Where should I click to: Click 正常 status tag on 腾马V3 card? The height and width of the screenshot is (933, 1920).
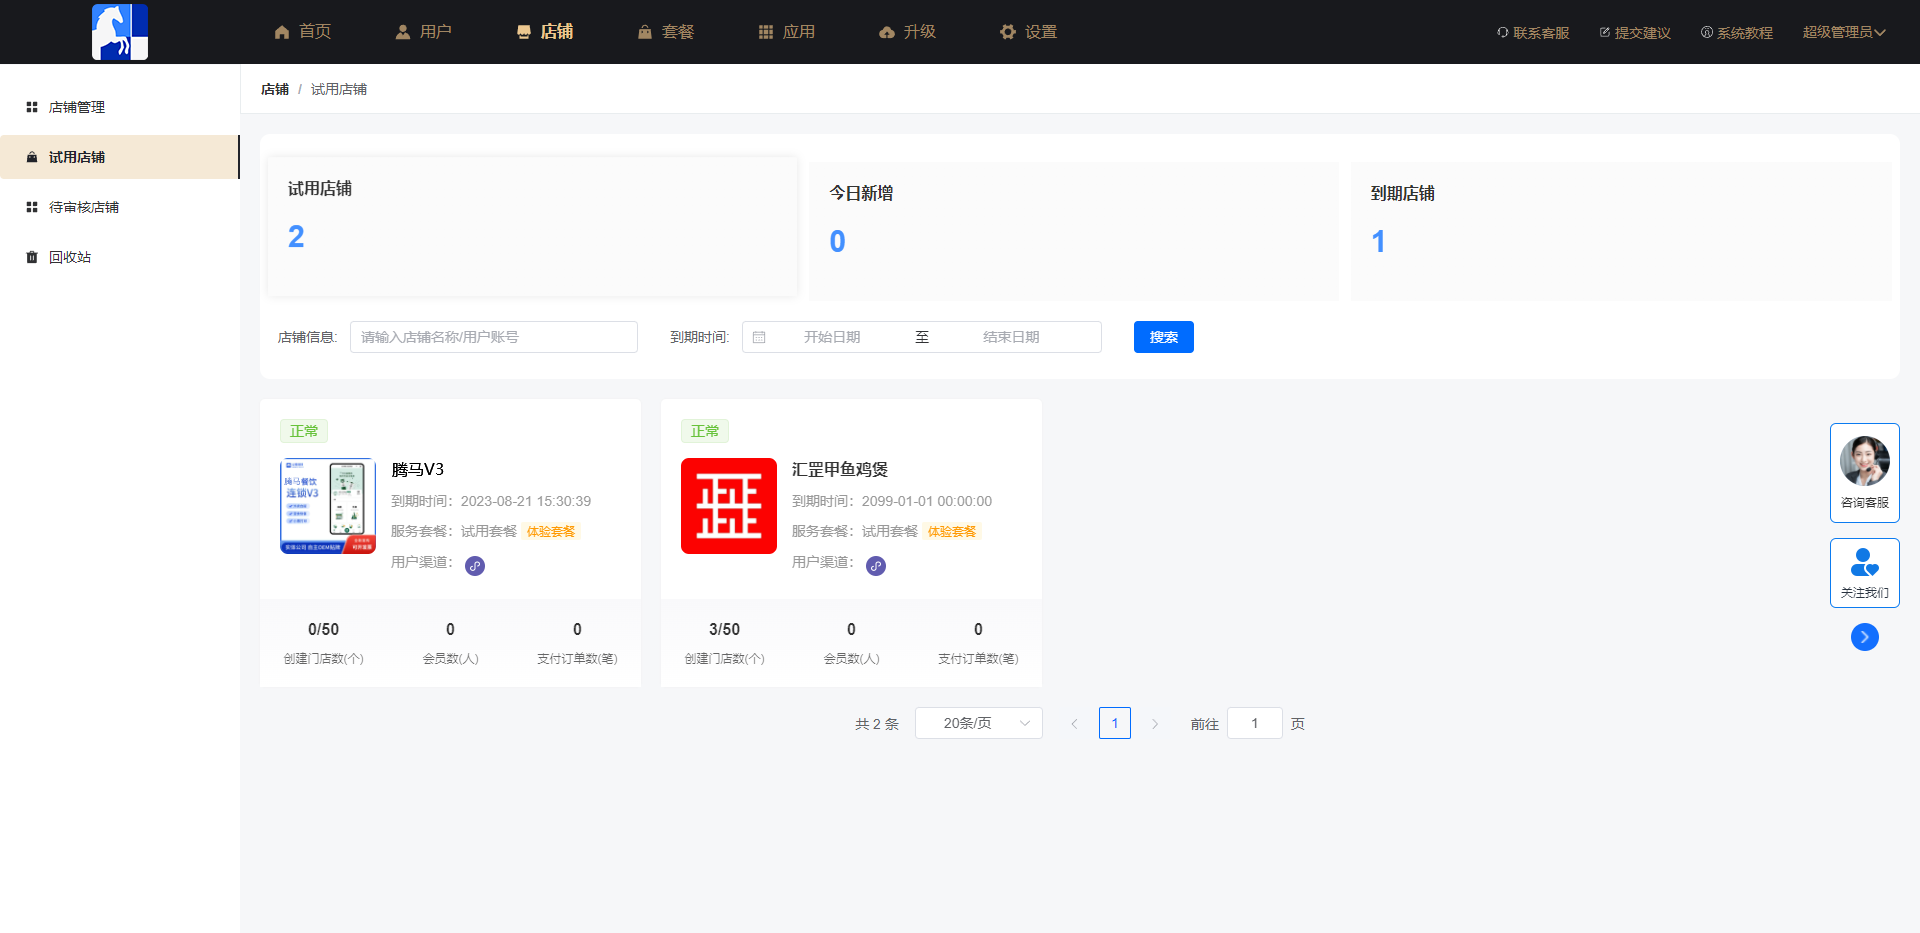point(304,431)
